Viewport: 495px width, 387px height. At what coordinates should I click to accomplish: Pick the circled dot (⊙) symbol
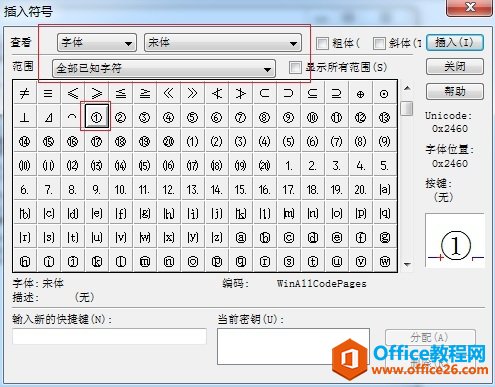384,93
